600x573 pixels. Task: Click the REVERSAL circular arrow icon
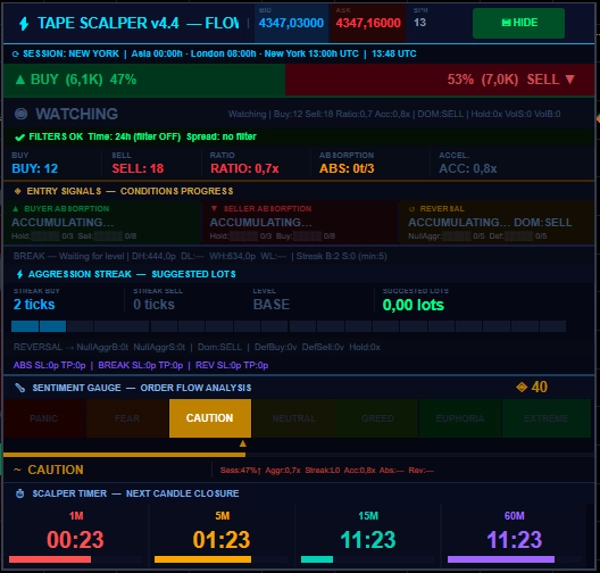click(412, 209)
